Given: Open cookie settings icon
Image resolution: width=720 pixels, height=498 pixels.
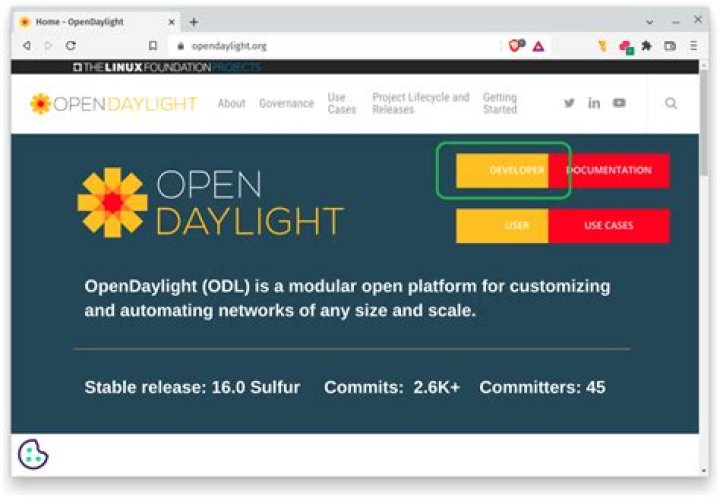Looking at the screenshot, I should (x=33, y=454).
